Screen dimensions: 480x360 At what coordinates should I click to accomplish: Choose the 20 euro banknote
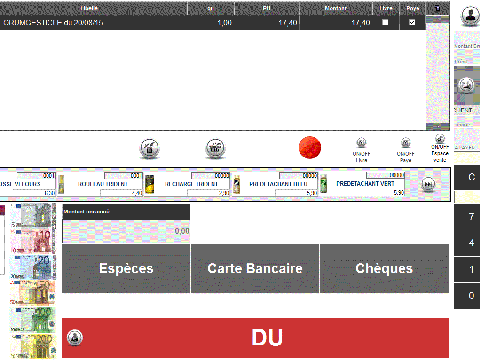(32, 267)
